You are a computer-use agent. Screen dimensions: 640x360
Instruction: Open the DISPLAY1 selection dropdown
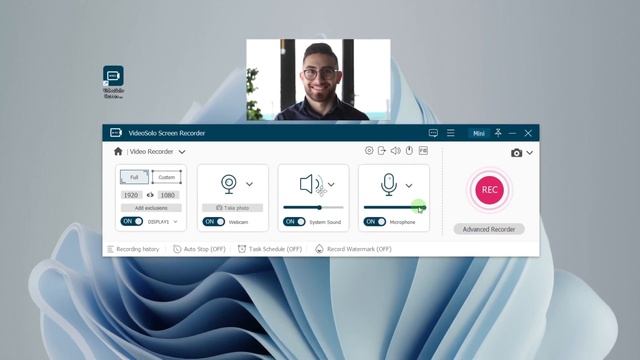(176, 222)
